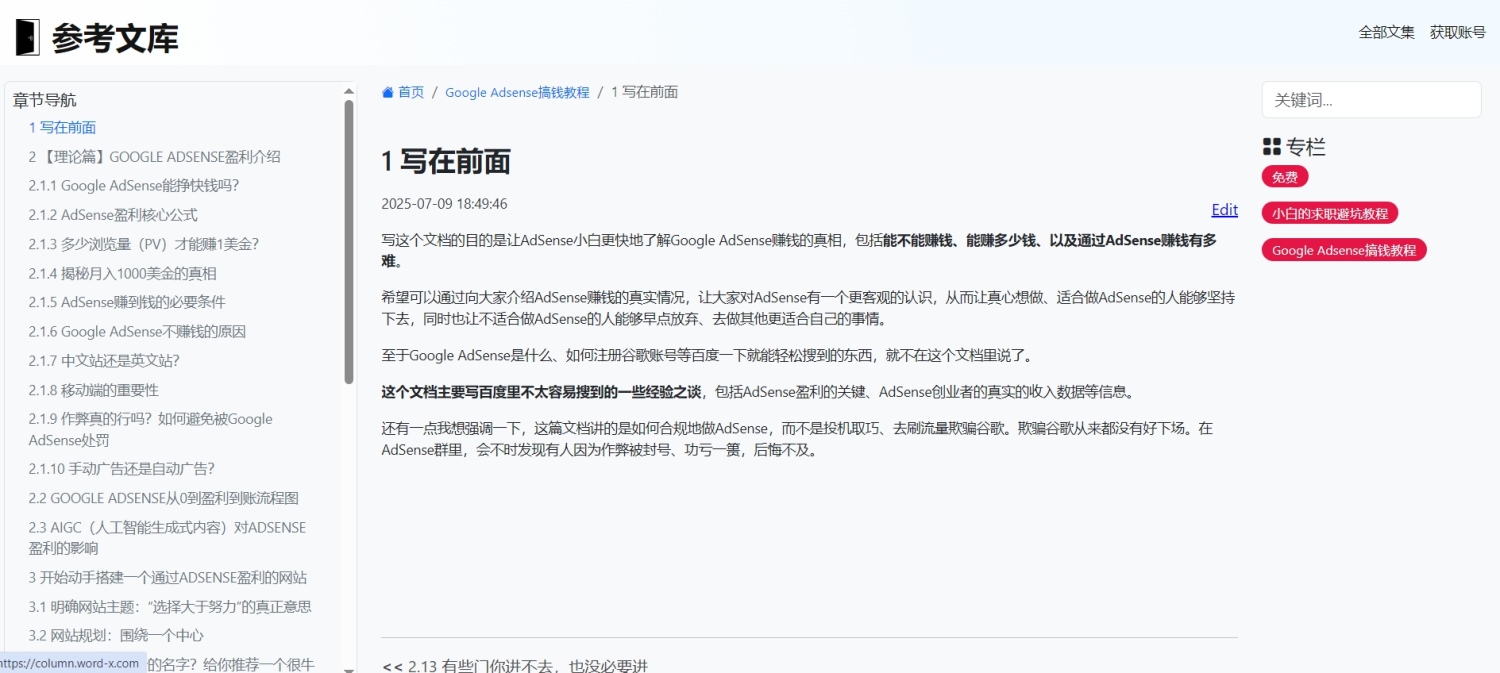This screenshot has height=673, width=1500.
Task: Open 2.1.6 Google AdSense不赚钱的原因
Action: click(x=137, y=332)
